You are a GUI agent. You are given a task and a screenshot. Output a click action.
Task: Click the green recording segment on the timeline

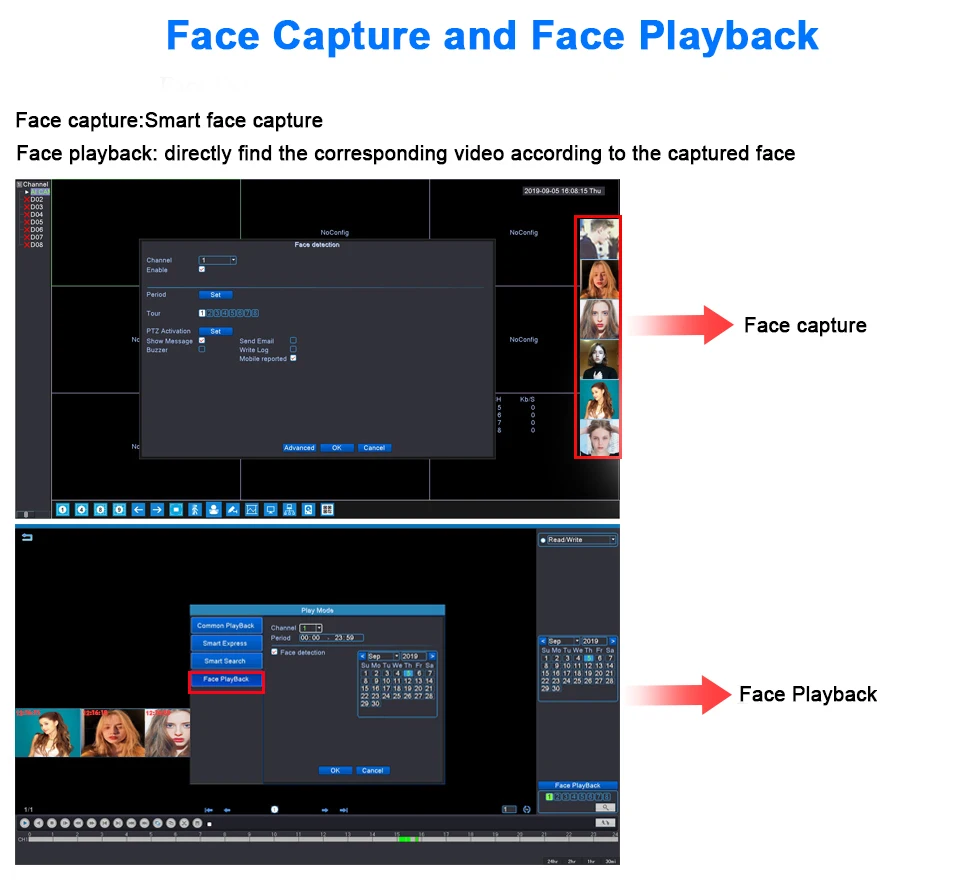[406, 839]
